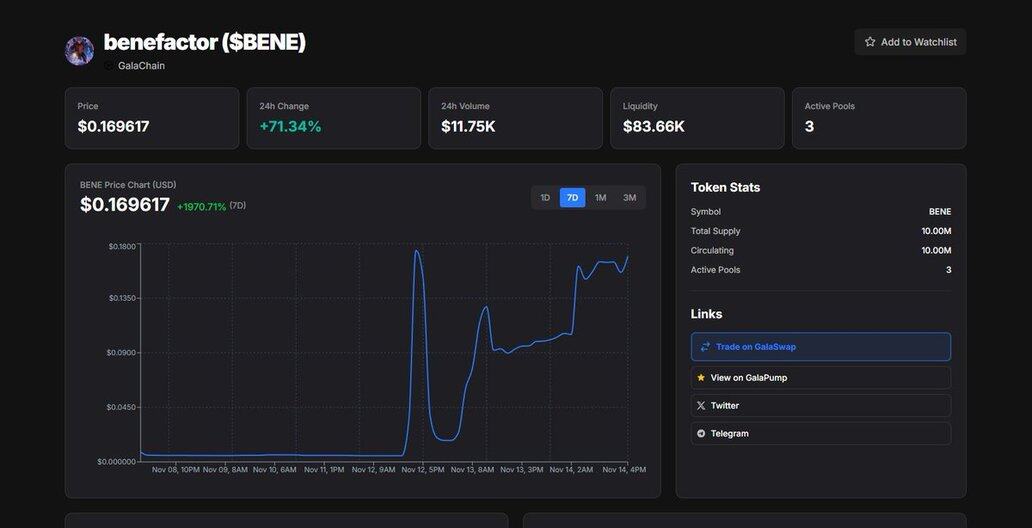Click the Active Pools card at top

878,118
